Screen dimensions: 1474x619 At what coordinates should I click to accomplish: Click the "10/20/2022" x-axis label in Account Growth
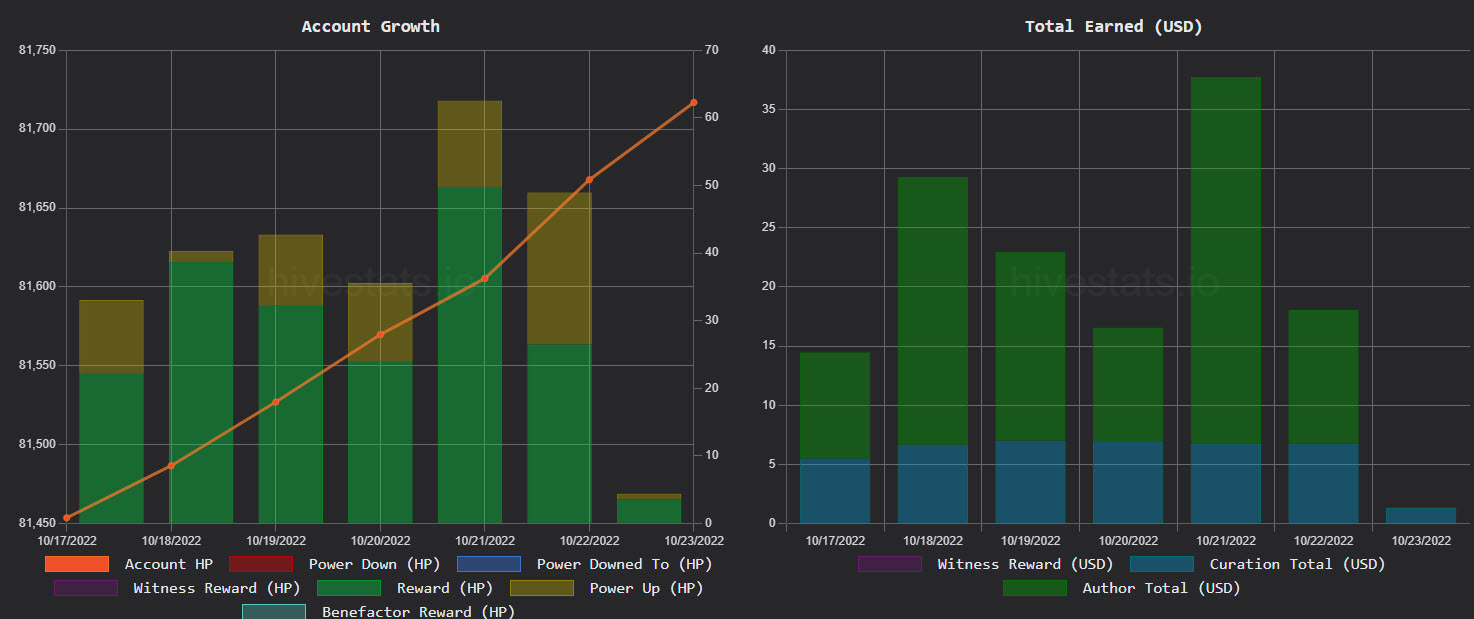[x=380, y=540]
